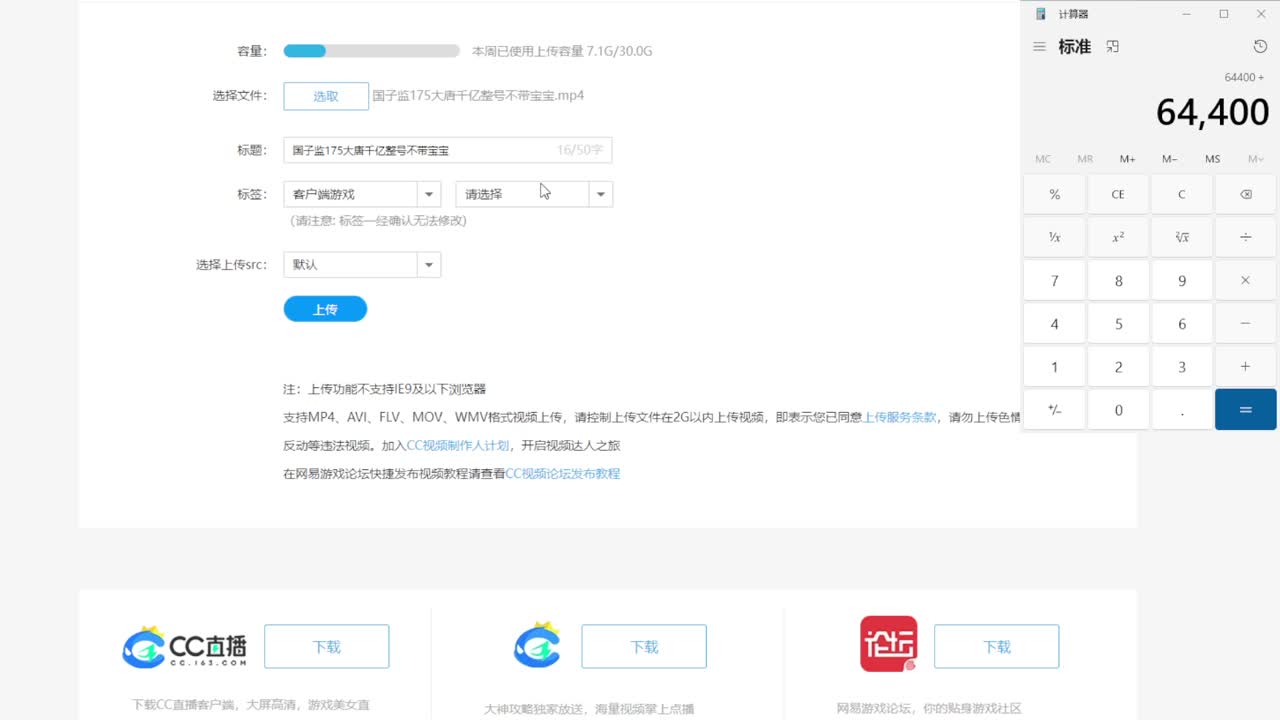1280x720 pixels.
Task: Toggle the +/- sign key
Action: tap(1054, 409)
